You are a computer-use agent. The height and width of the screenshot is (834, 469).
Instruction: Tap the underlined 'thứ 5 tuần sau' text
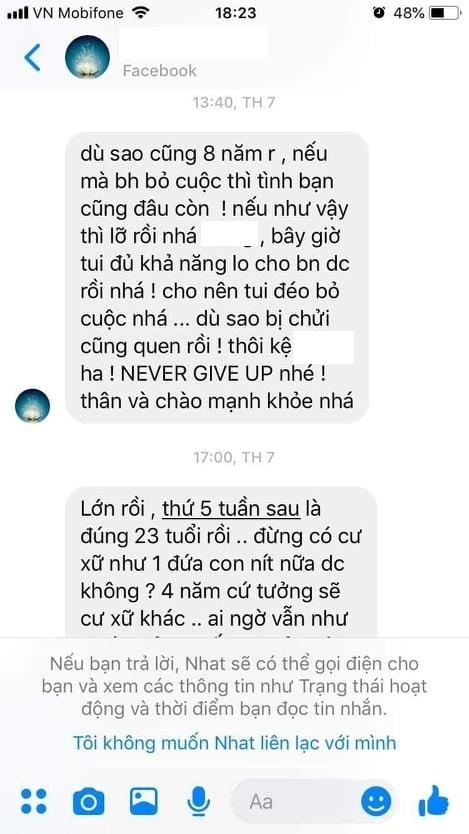tap(232, 510)
